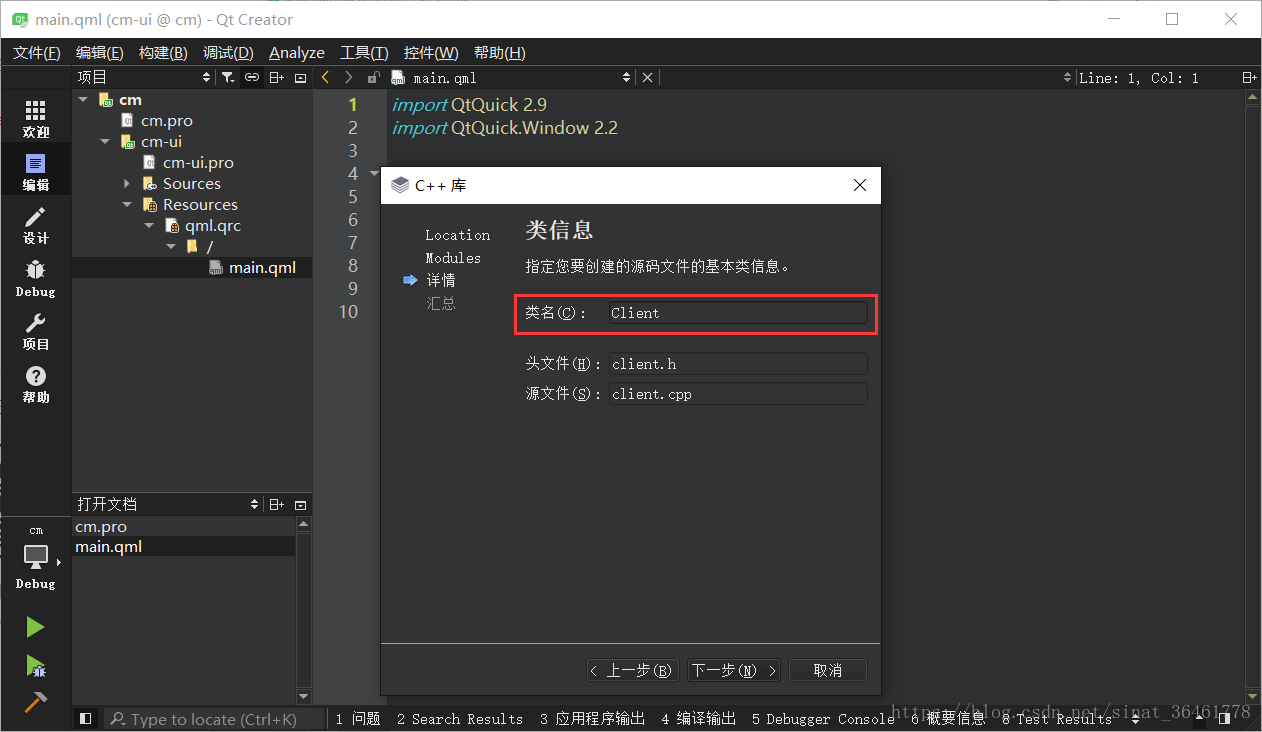Click 取消 to cancel the wizard

click(828, 670)
